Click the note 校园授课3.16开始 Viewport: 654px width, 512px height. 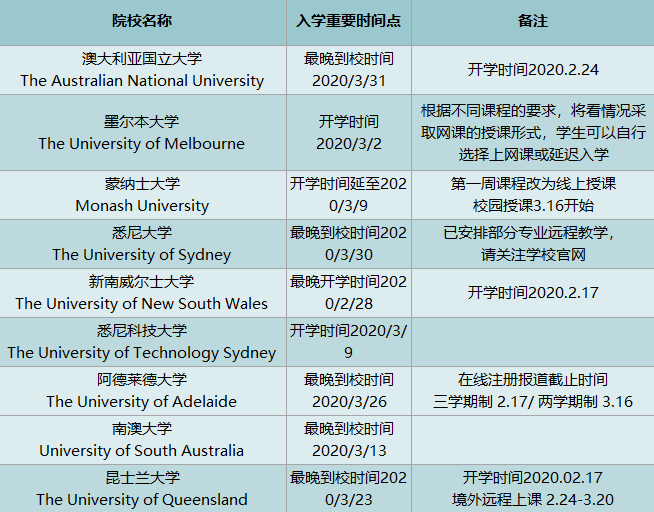[x=533, y=206]
